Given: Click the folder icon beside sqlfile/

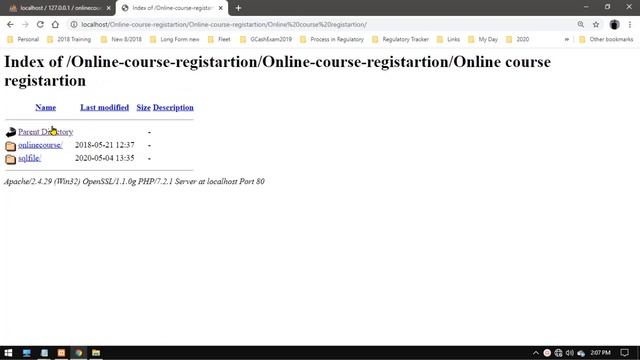Looking at the screenshot, I should 11,158.
